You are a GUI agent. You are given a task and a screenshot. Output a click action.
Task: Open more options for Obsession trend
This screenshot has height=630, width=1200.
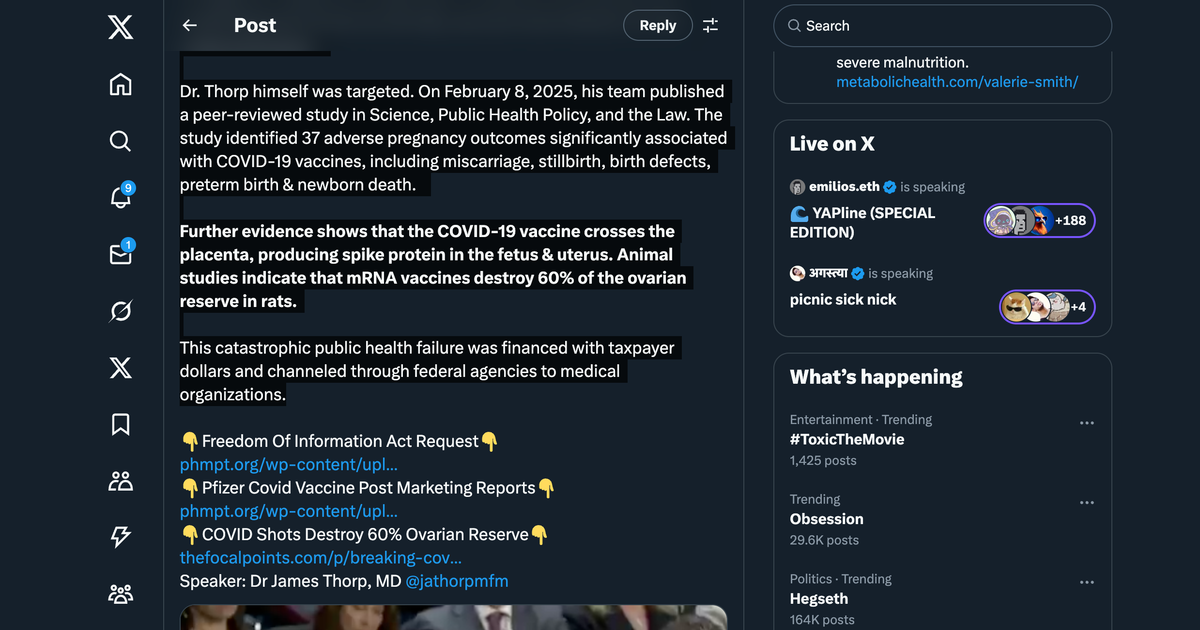point(1087,502)
